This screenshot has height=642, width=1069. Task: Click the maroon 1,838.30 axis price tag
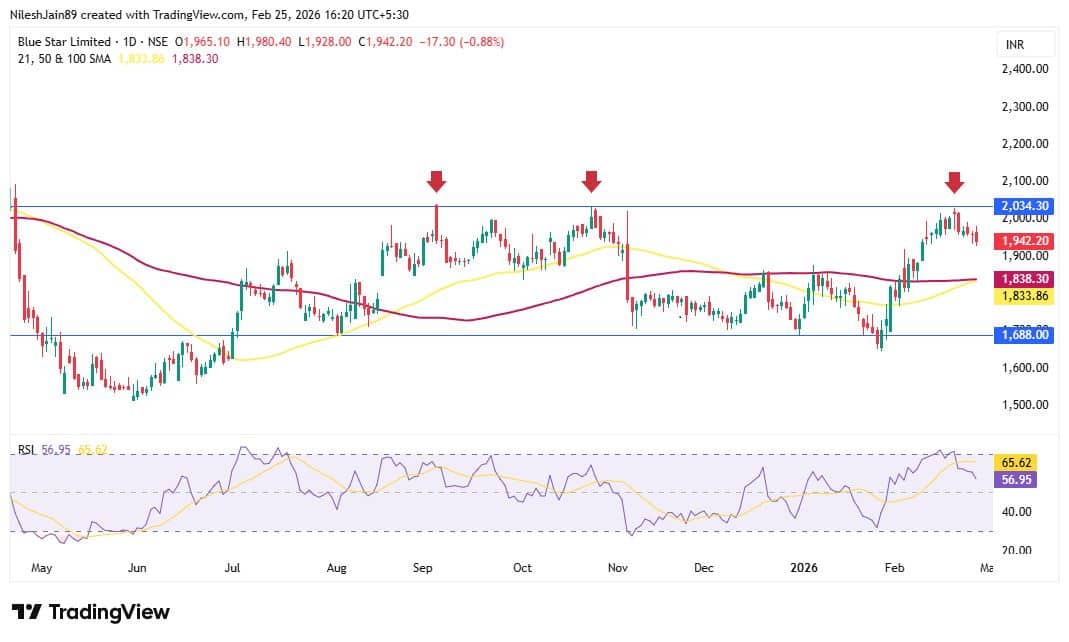1024,279
